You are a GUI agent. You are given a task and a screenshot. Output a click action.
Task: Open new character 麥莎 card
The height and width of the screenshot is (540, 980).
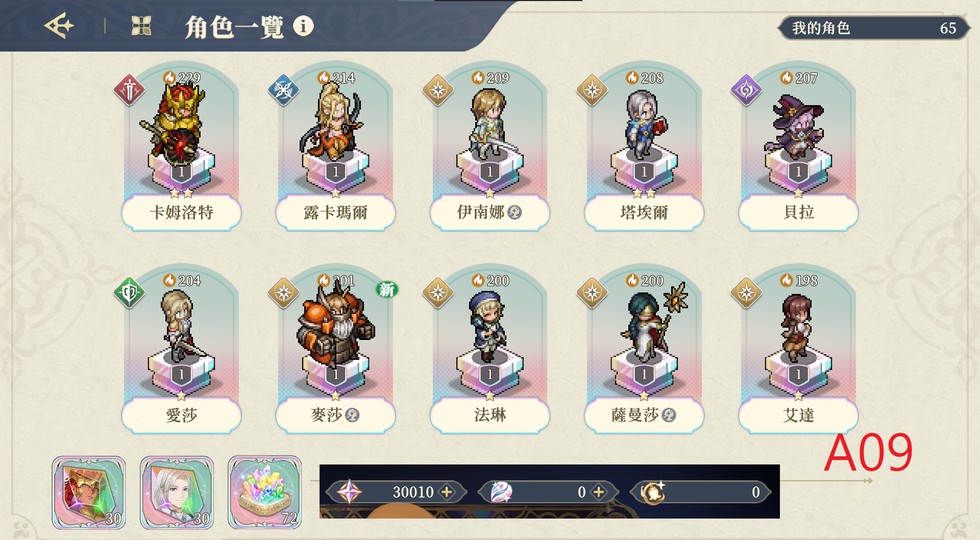(x=336, y=349)
